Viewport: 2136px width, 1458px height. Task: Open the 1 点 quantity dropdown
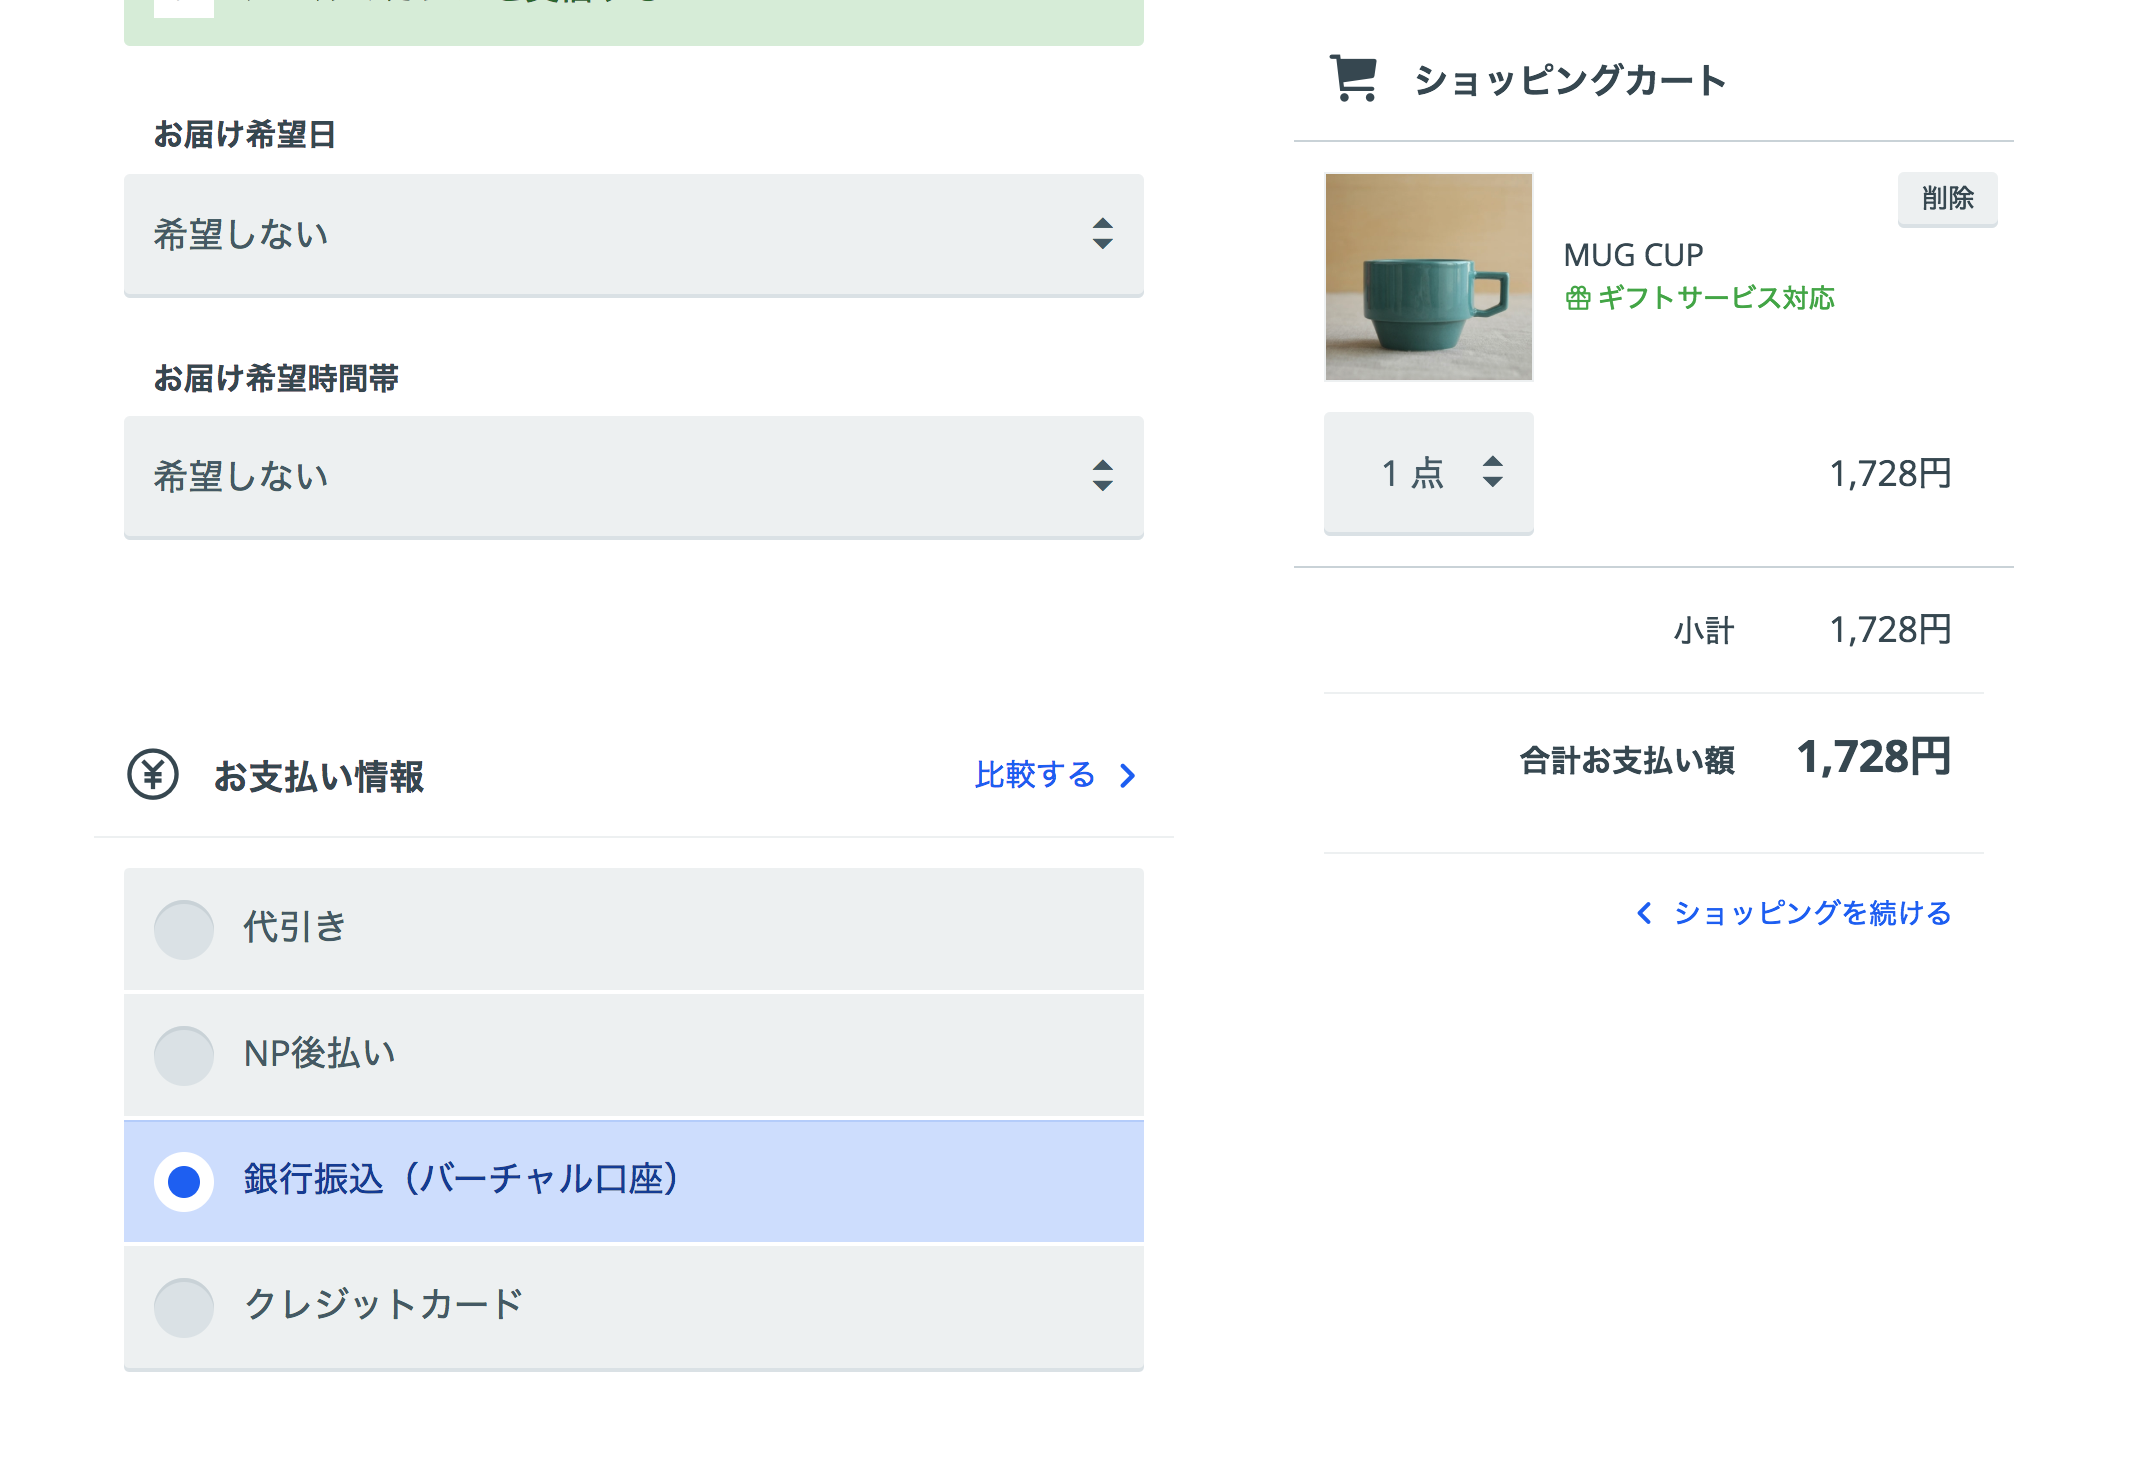point(1427,473)
